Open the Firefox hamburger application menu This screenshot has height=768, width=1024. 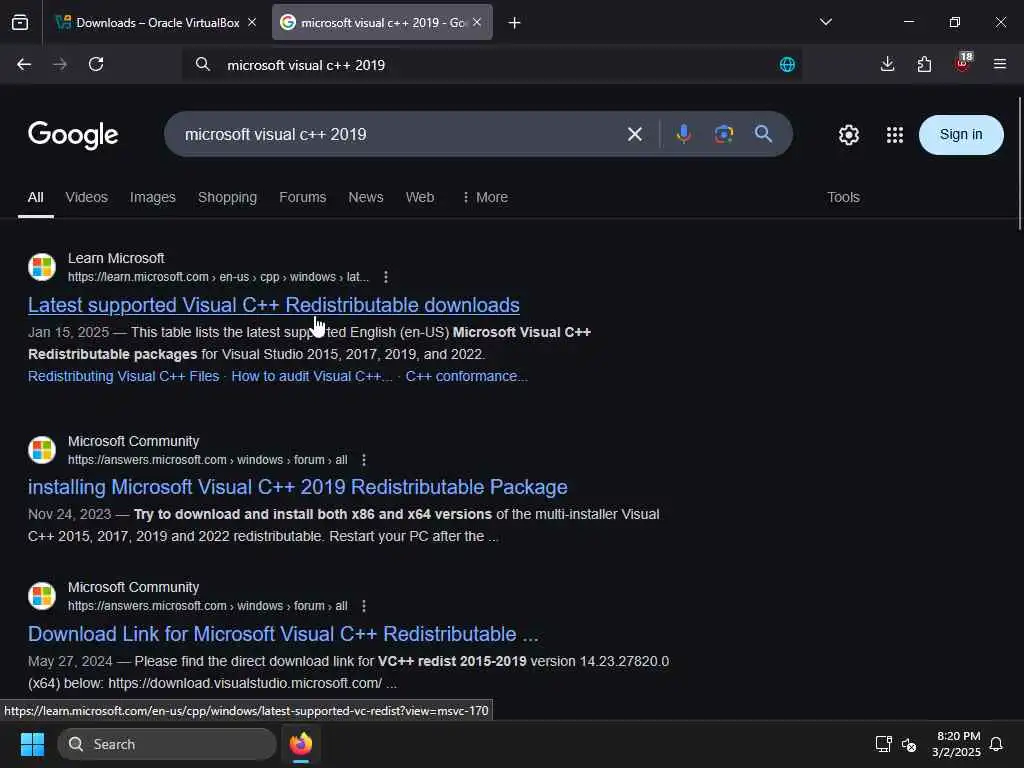[x=1000, y=64]
